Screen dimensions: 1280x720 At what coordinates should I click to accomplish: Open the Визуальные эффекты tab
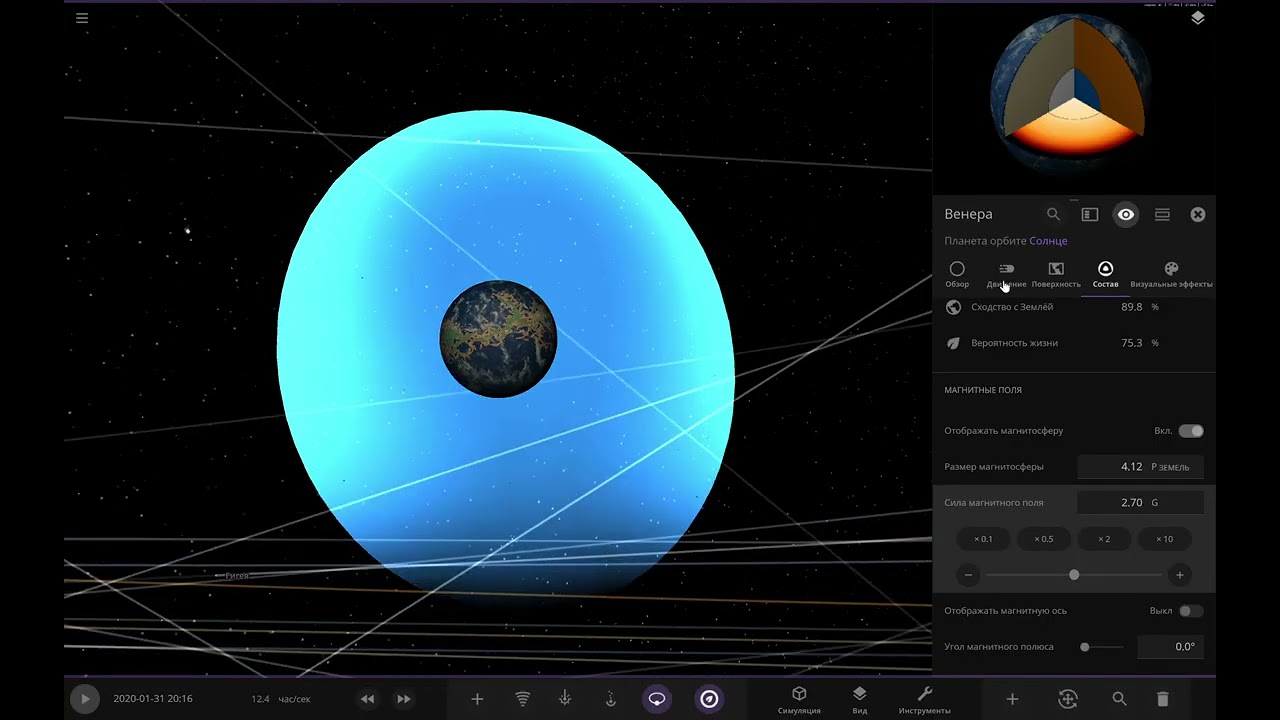click(x=1171, y=275)
